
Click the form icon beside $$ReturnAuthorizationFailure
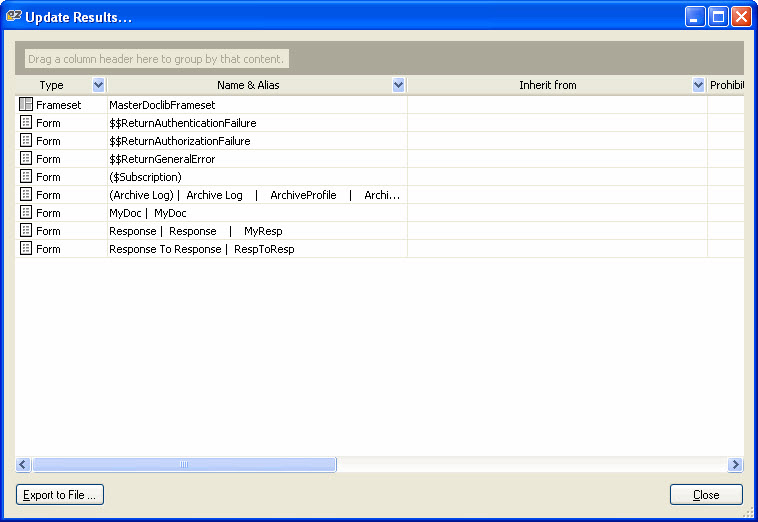coord(26,141)
